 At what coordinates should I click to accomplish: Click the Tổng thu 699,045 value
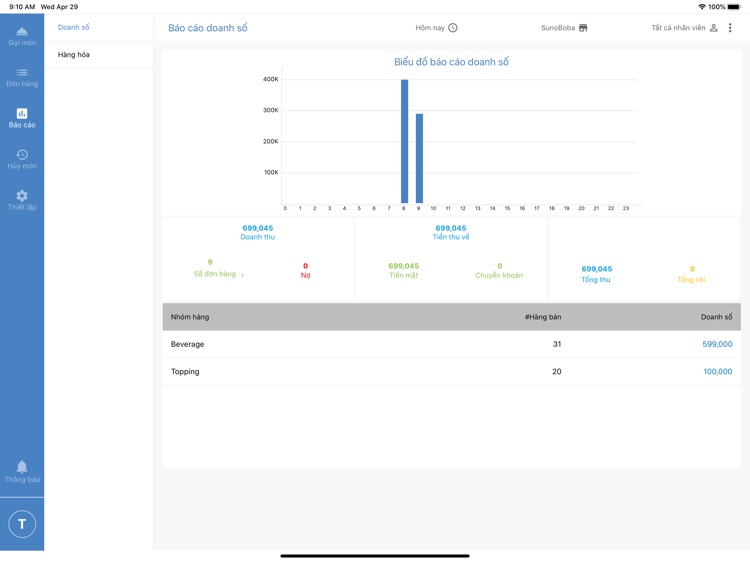click(x=596, y=269)
